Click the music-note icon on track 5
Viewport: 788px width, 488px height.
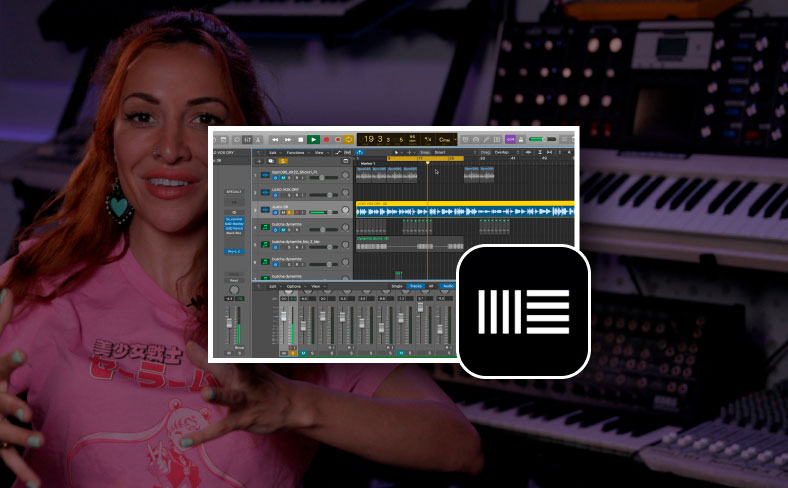pyautogui.click(x=265, y=245)
